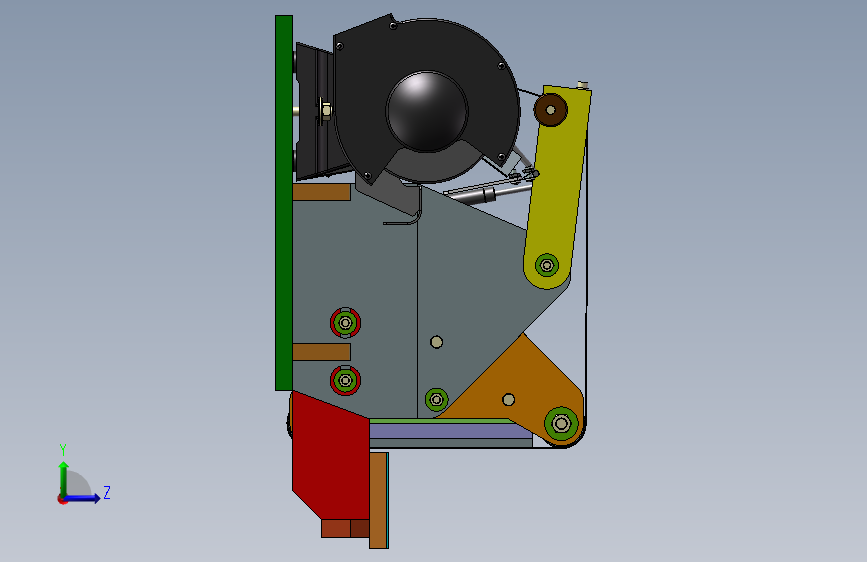
Task: Select the brown vertical bar at the bottom
Action: click(378, 501)
